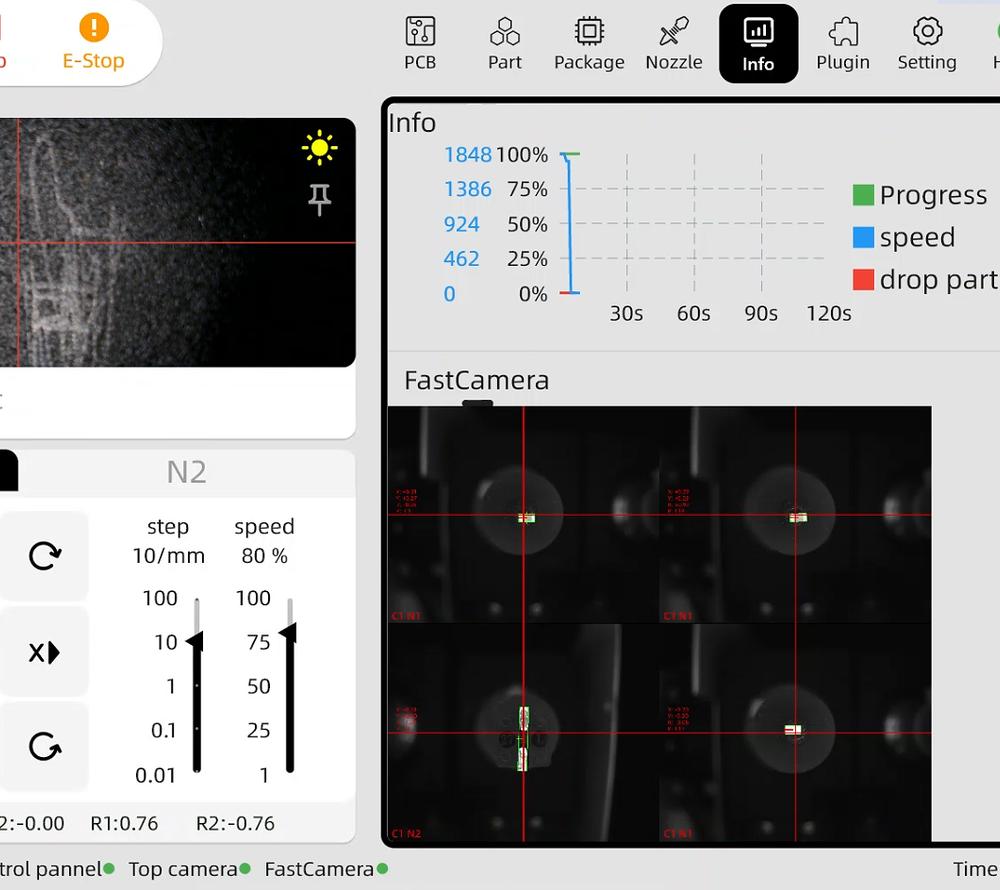The width and height of the screenshot is (1000, 890).
Task: Select the C1 N2 FastCamera view
Action: 523,732
